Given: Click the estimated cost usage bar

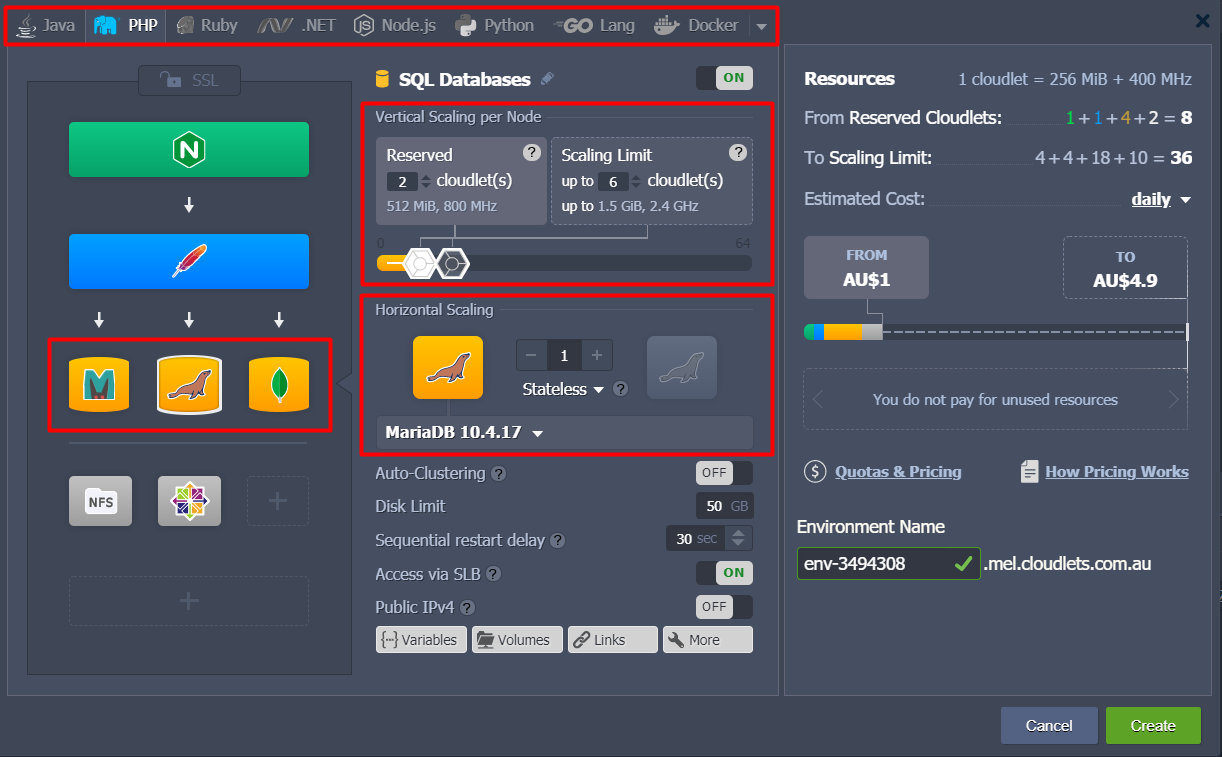Looking at the screenshot, I should pos(996,332).
